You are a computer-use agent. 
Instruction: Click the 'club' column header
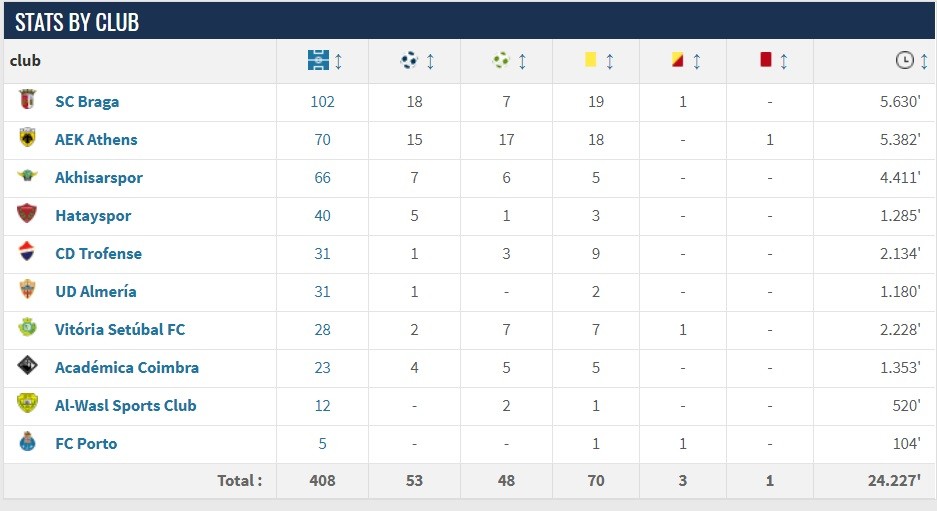26,61
